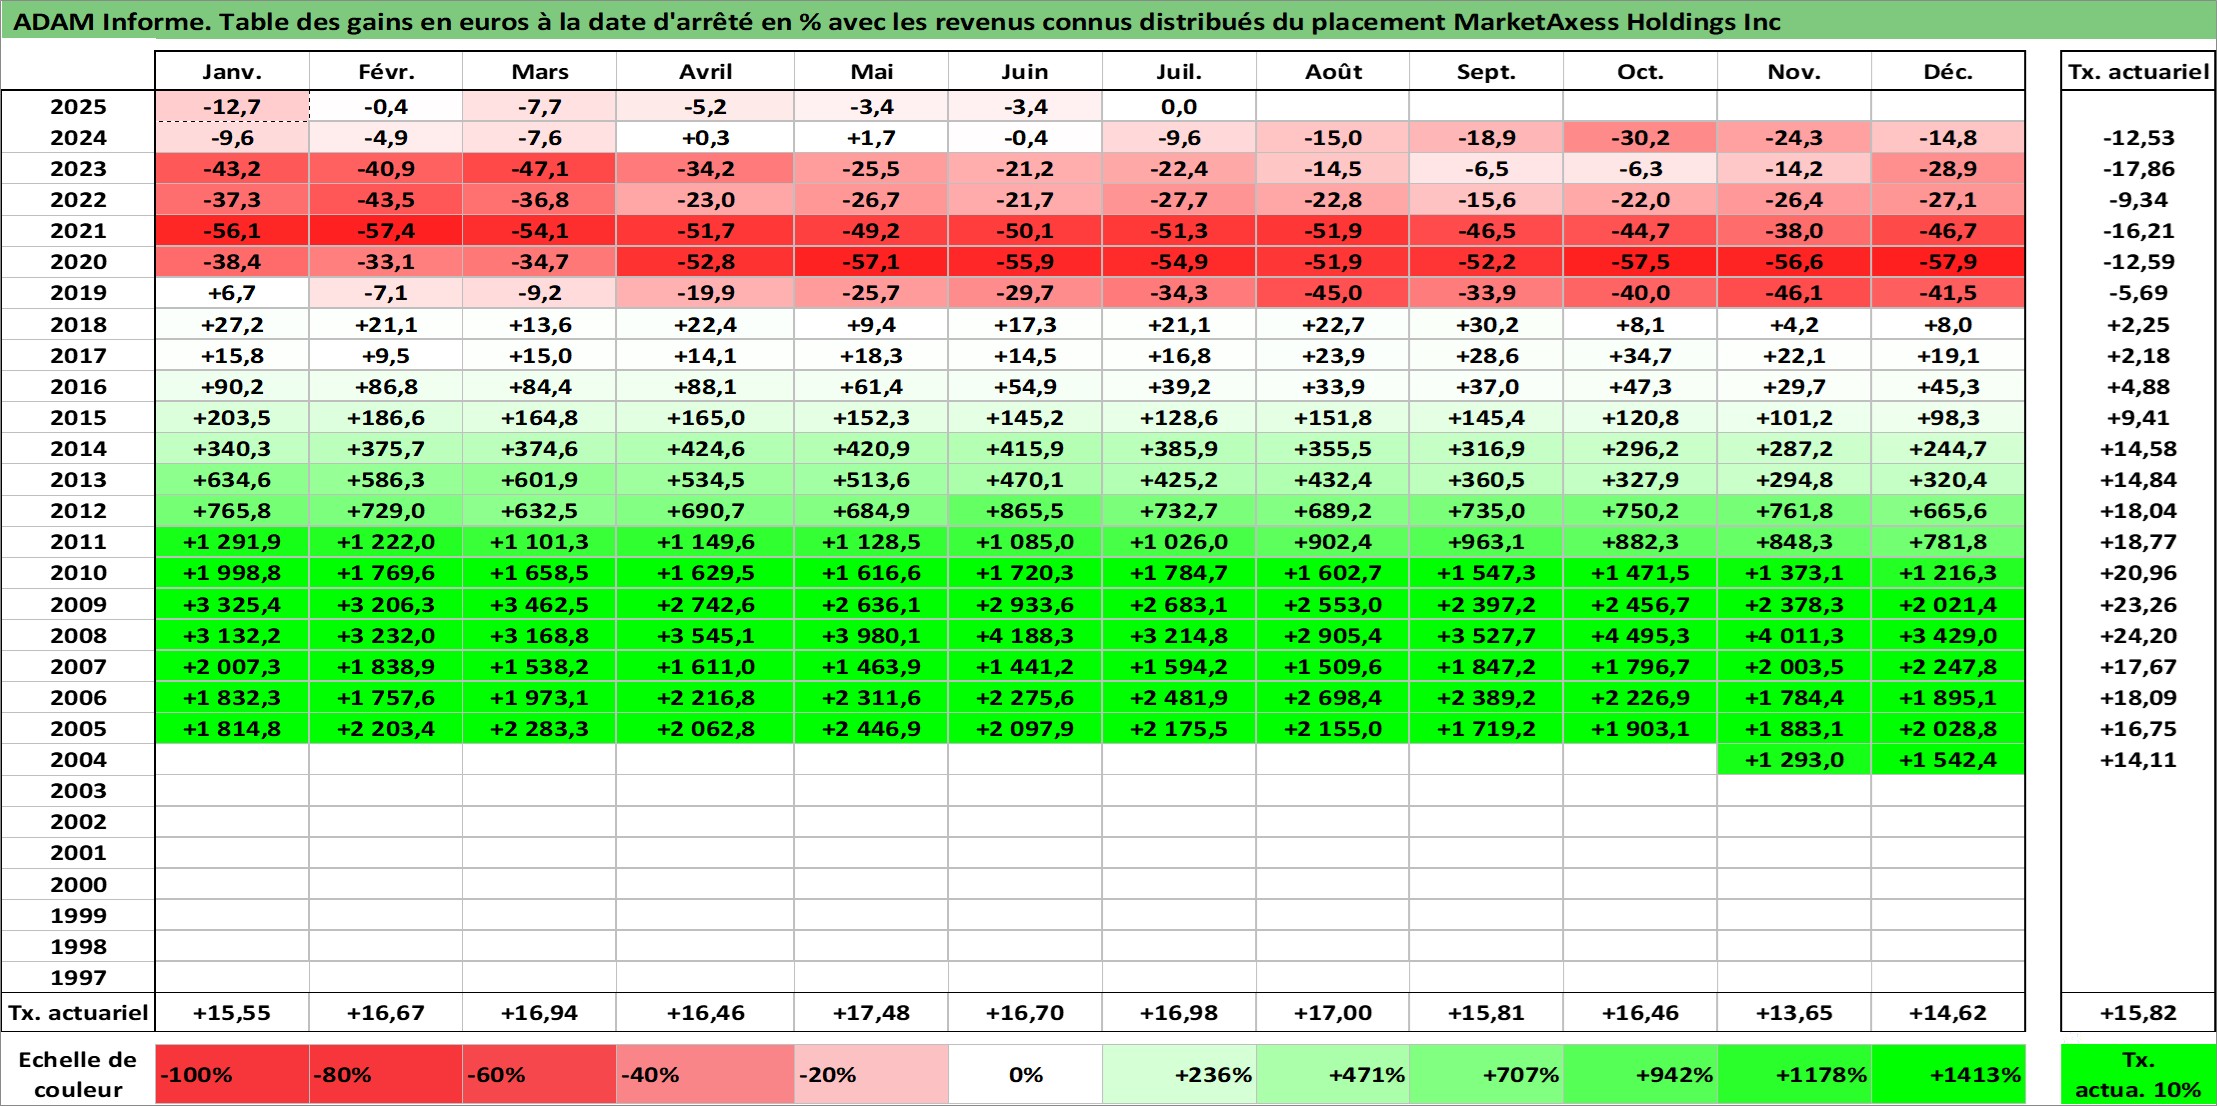Select the August 2006 value +2 698,4
The width and height of the screenshot is (2217, 1106).
tap(1333, 698)
